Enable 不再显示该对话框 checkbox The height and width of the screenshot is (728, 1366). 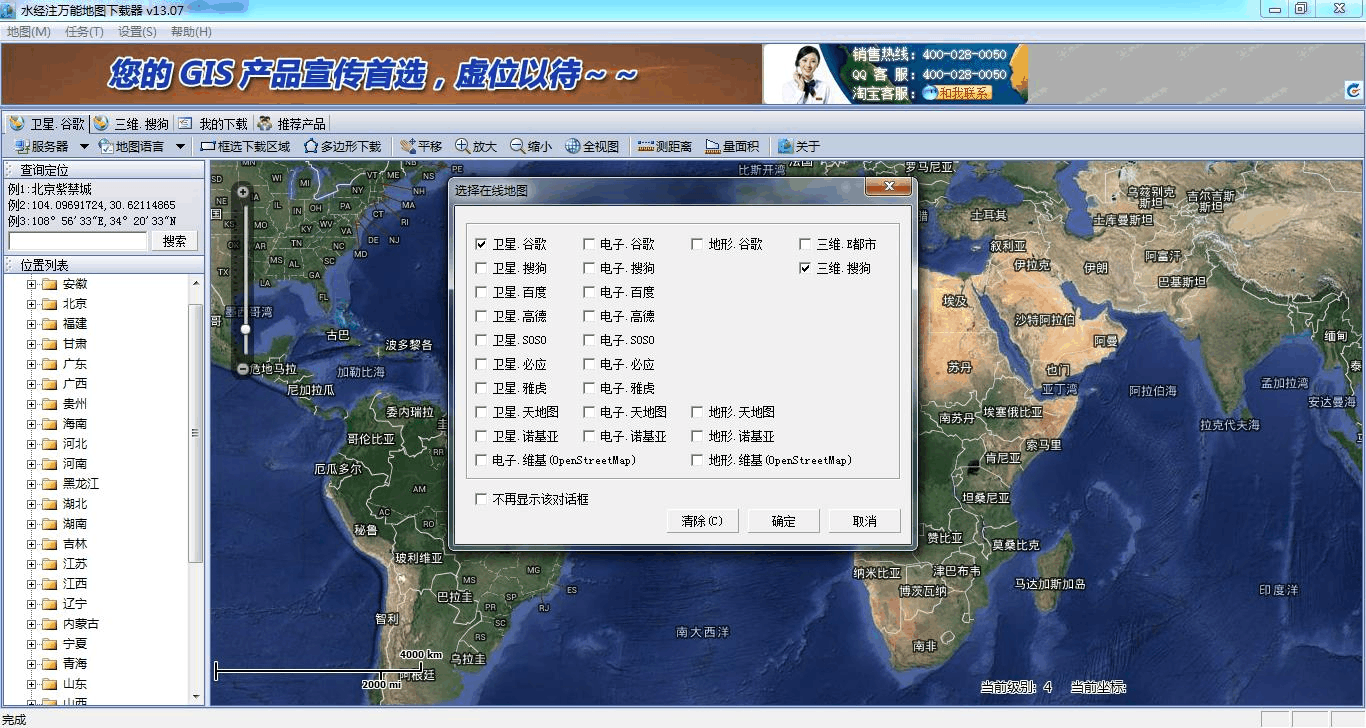point(481,499)
